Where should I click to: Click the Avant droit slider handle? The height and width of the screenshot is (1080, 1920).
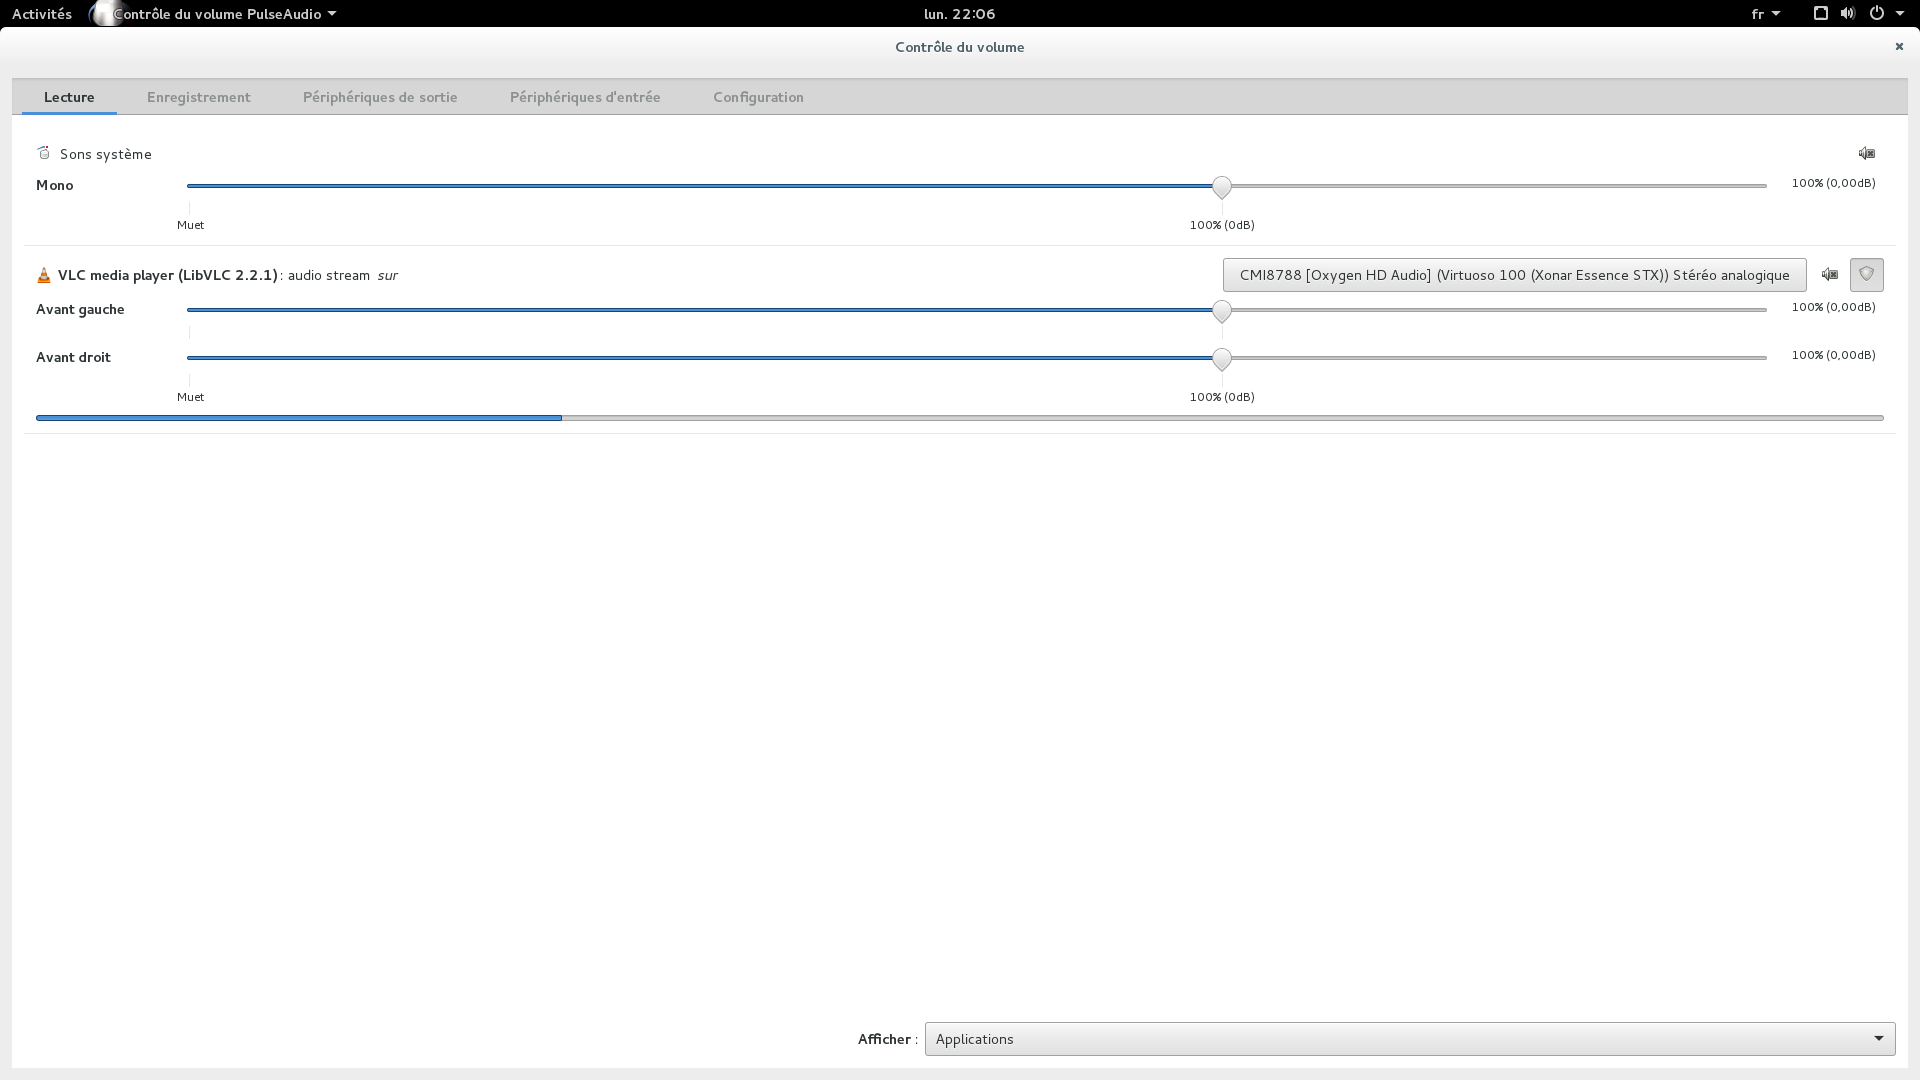coord(1221,359)
